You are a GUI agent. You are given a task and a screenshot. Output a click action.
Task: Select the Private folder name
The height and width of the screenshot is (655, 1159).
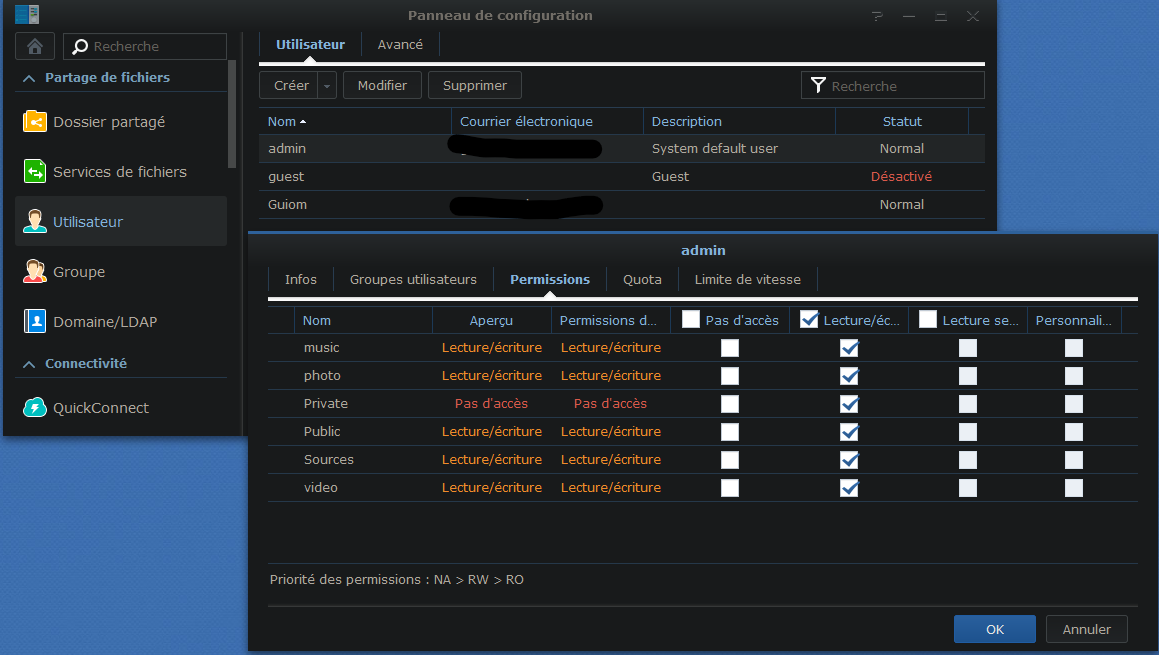pos(325,404)
